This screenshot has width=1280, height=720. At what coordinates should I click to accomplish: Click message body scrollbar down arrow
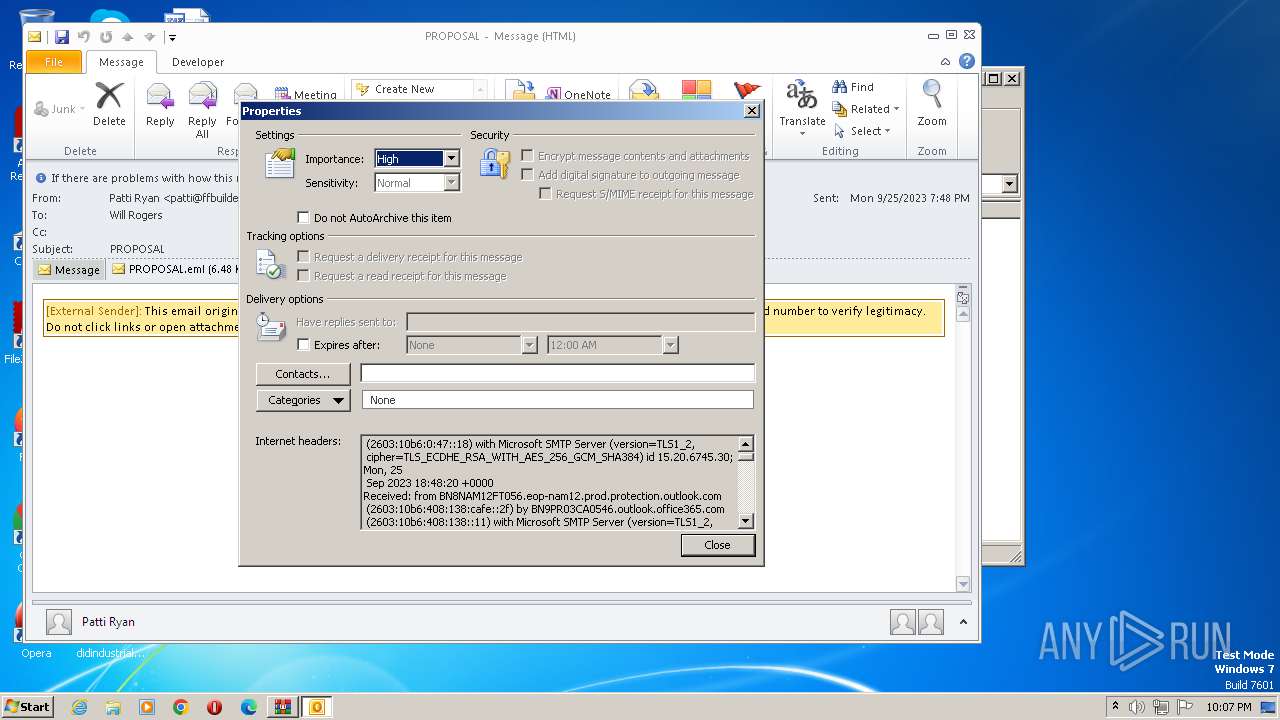(x=963, y=584)
